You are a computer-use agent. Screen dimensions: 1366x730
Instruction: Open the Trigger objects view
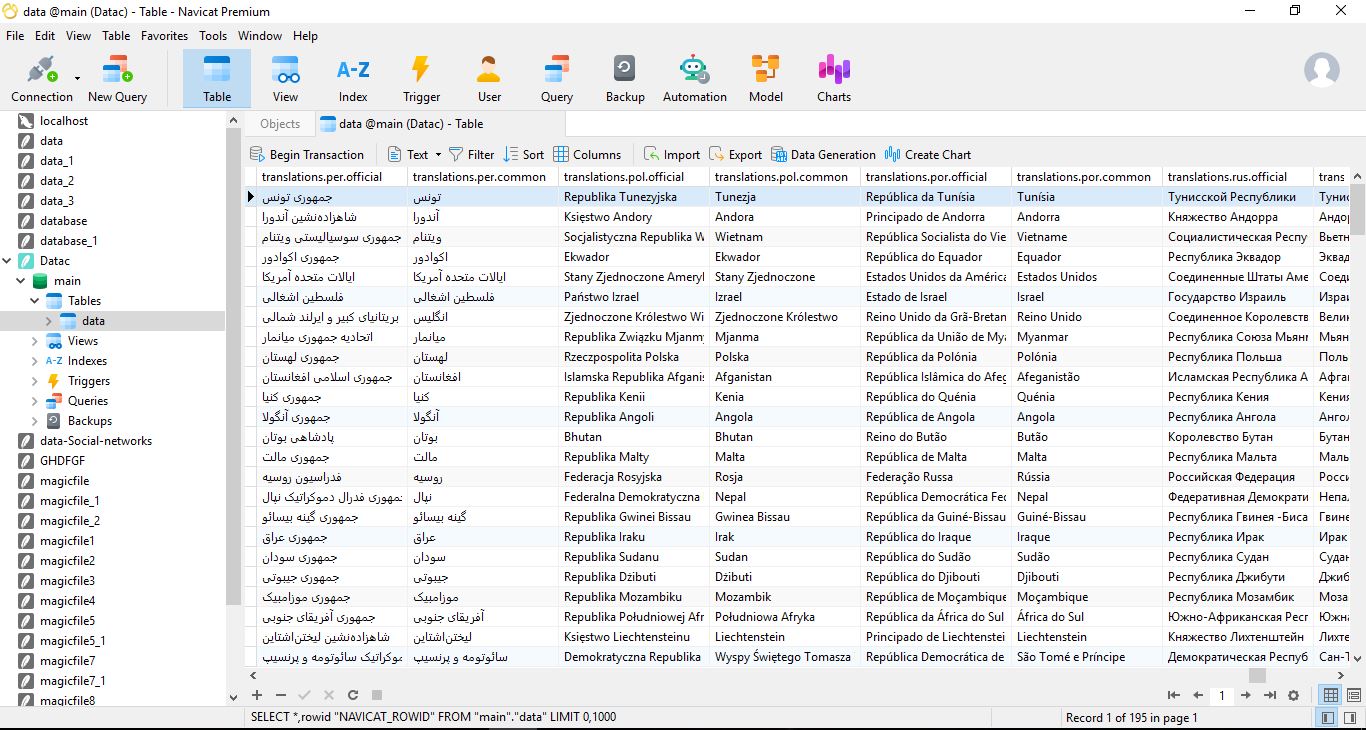pyautogui.click(x=421, y=78)
